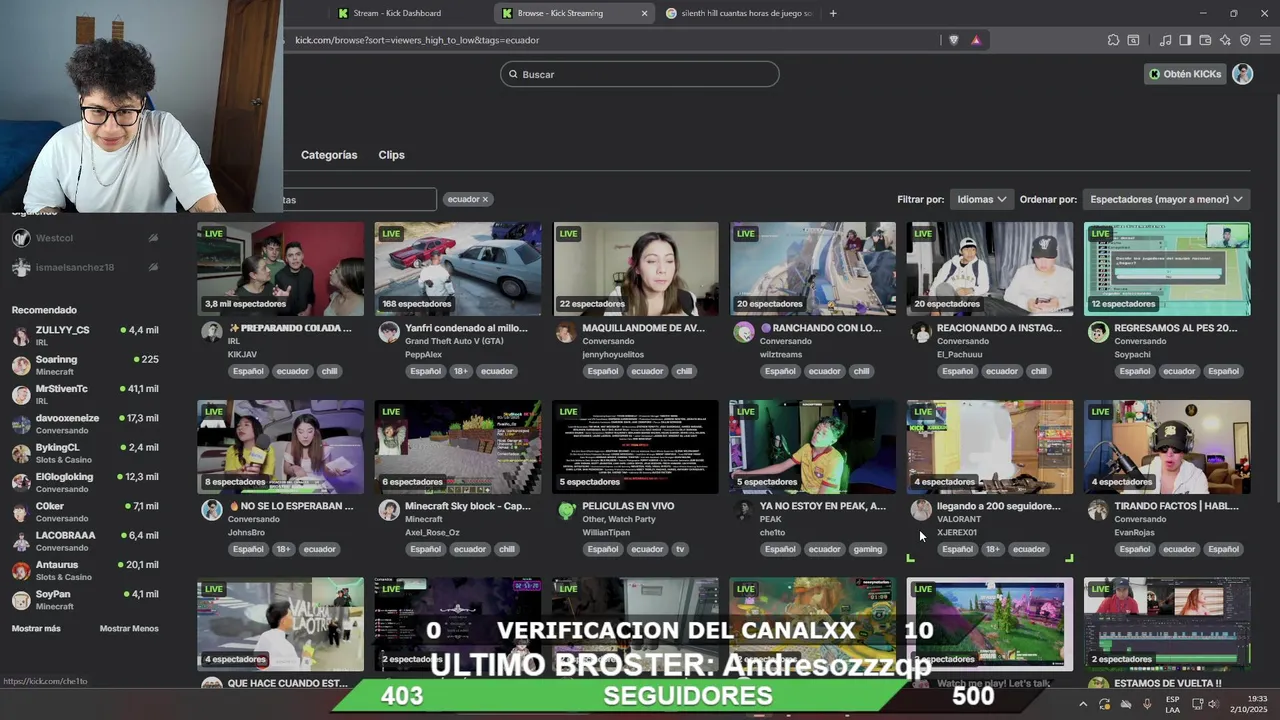Open the Leo AI sparkle icon
Image resolution: width=1280 pixels, height=720 pixels.
[x=1225, y=40]
